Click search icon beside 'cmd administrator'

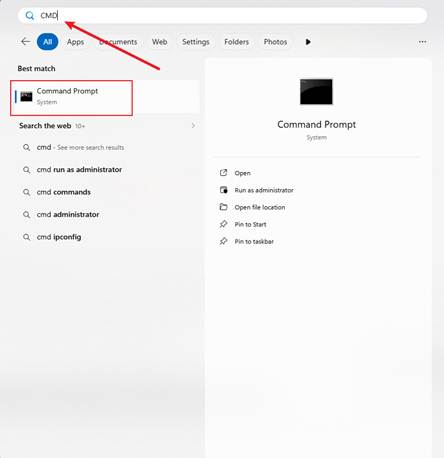(x=26, y=215)
